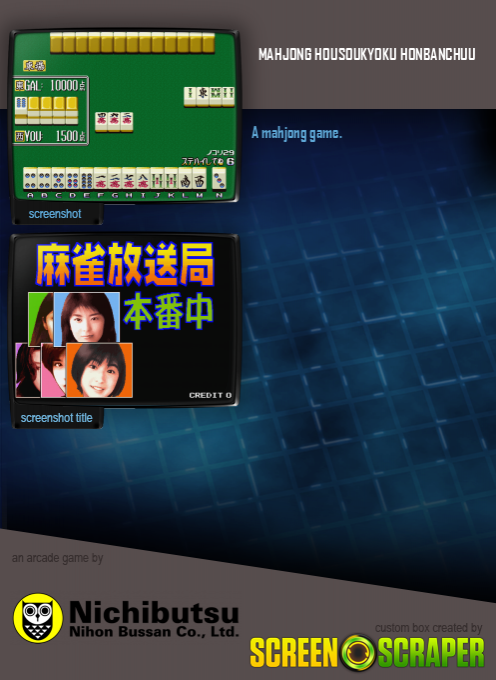Click the Nichibutsu owl logo

coord(38,618)
